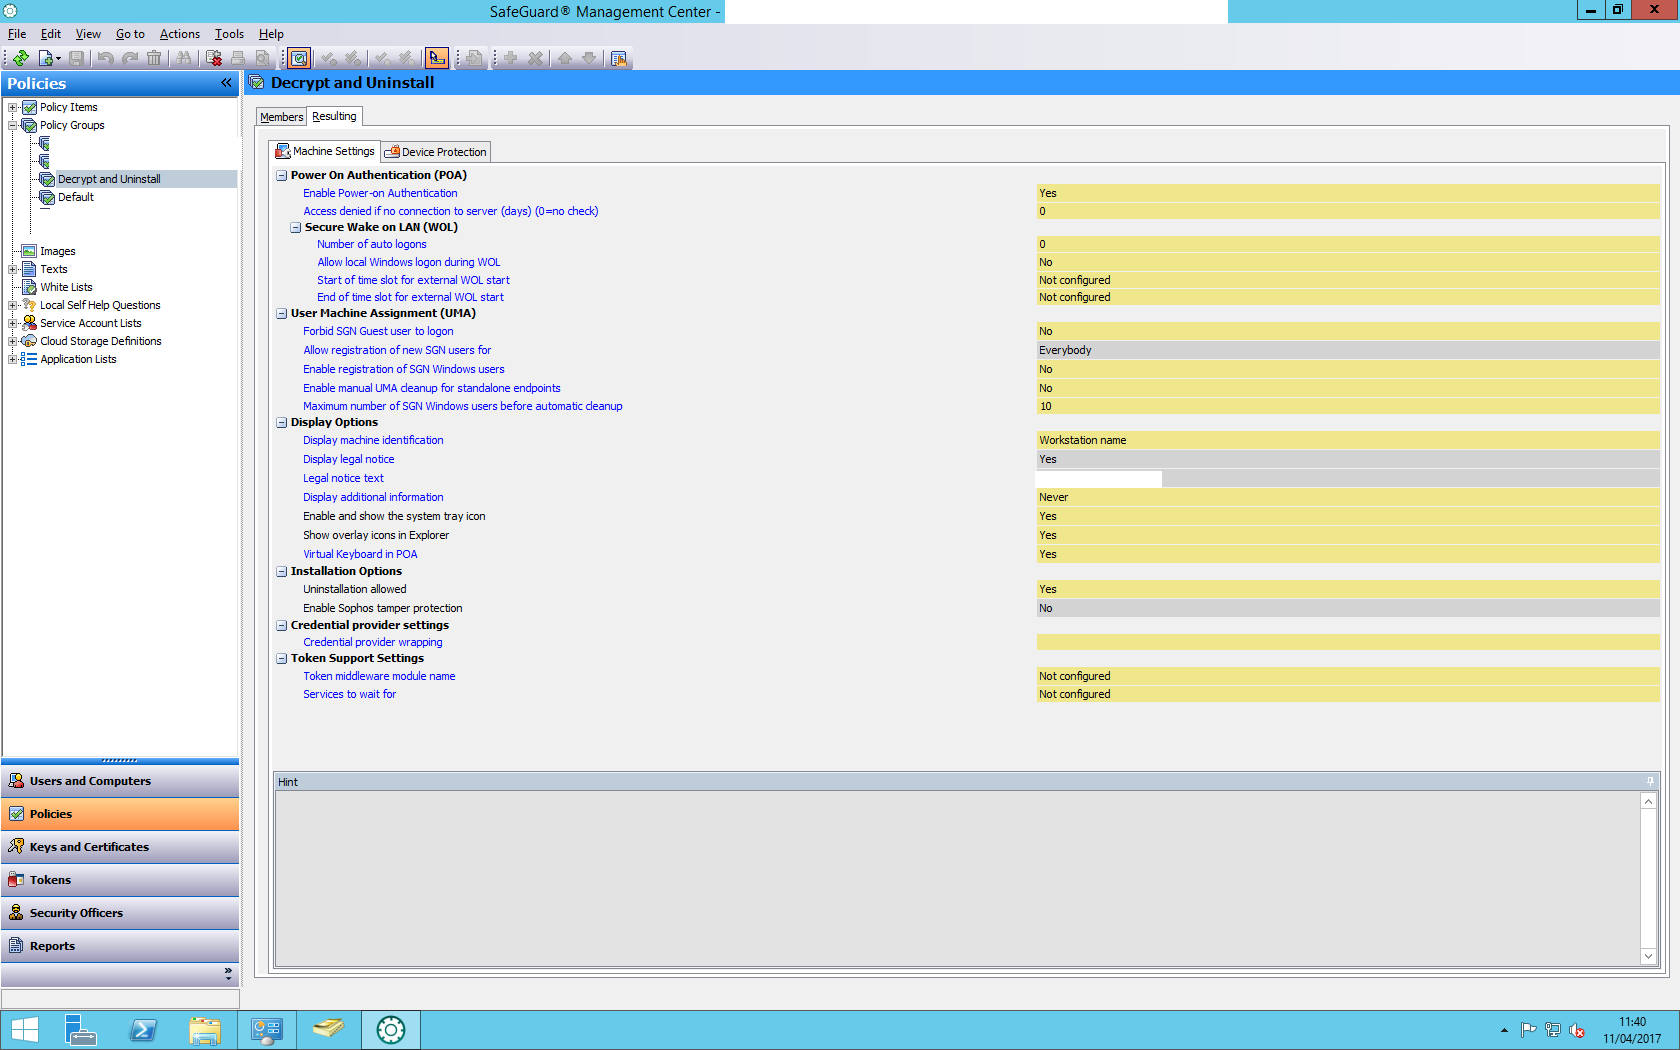Screen dimensions: 1680x1050
Task: Click the last toolbar icon with hand pointer
Action: (x=619, y=58)
